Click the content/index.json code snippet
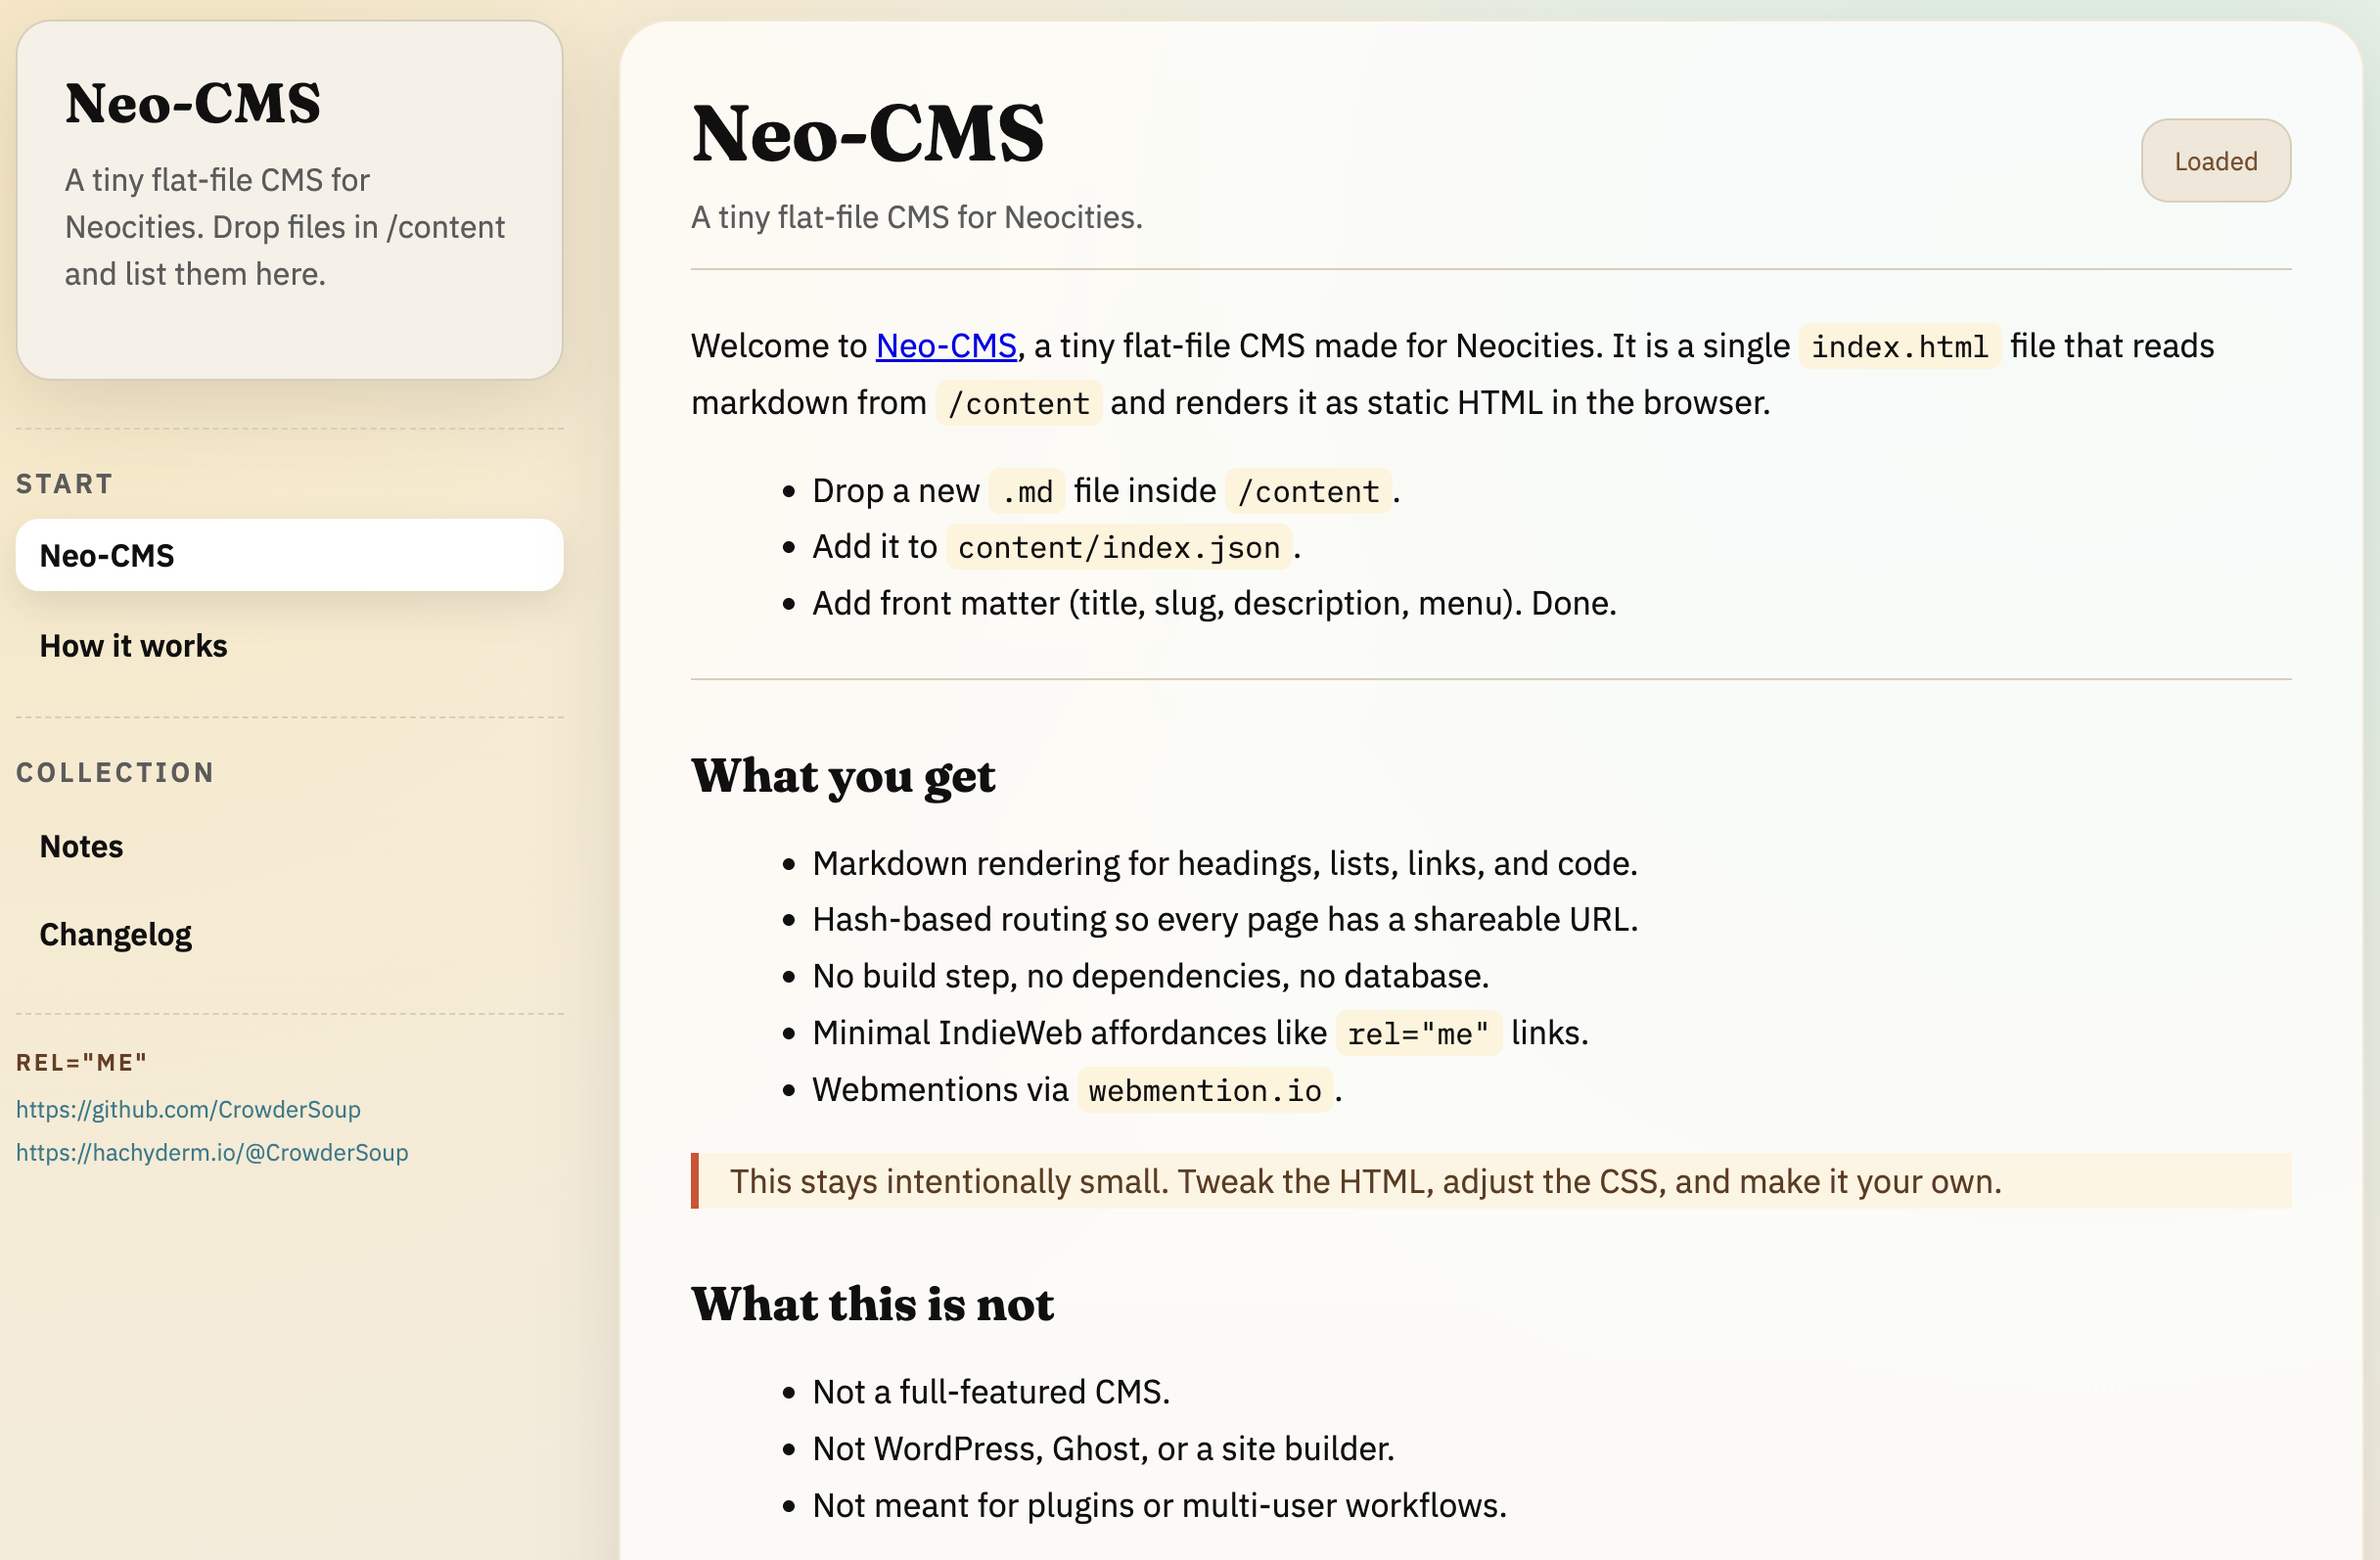This screenshot has width=2380, height=1560. 1118,548
